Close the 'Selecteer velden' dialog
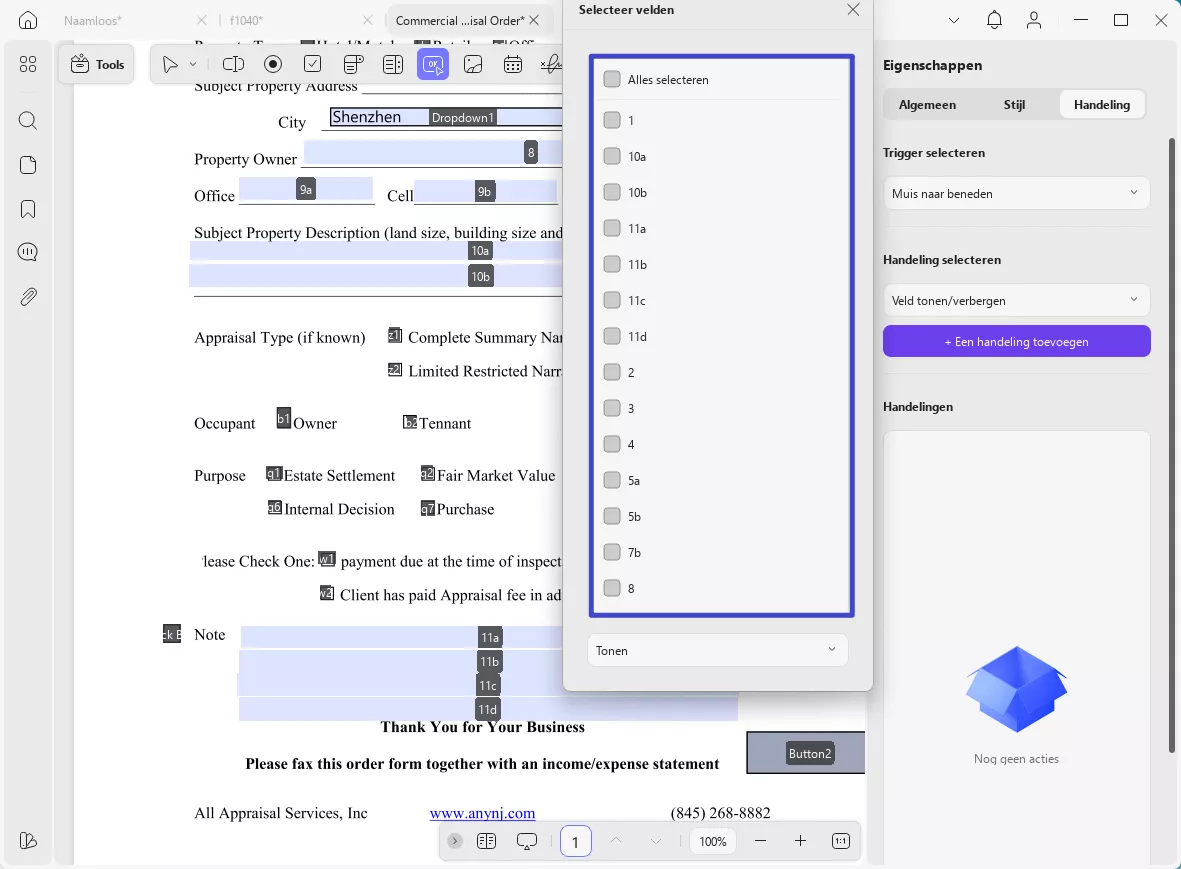Viewport: 1181px width, 869px height. (853, 10)
